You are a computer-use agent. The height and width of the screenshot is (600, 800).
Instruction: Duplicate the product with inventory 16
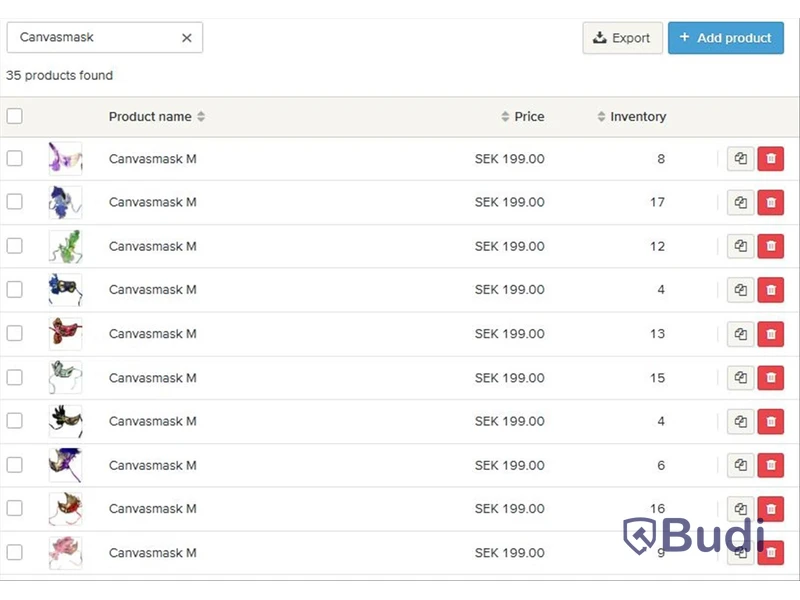[740, 509]
